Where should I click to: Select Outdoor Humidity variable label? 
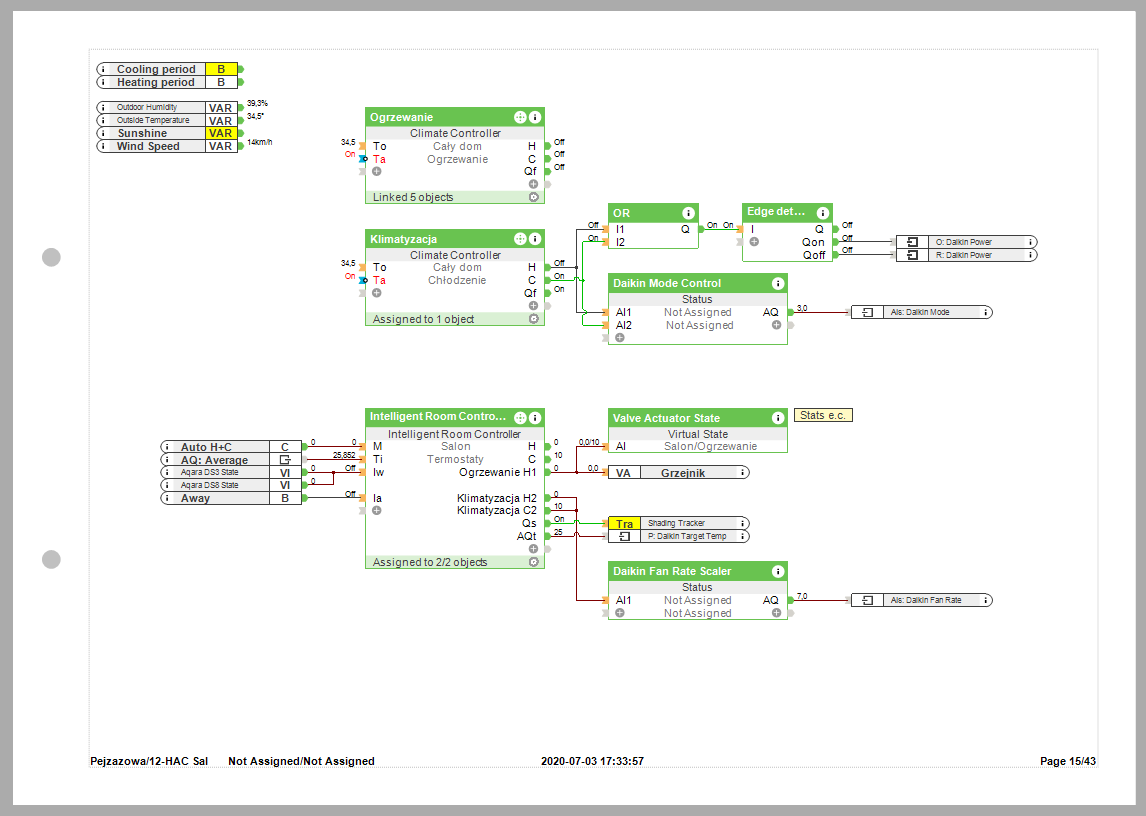[147, 107]
